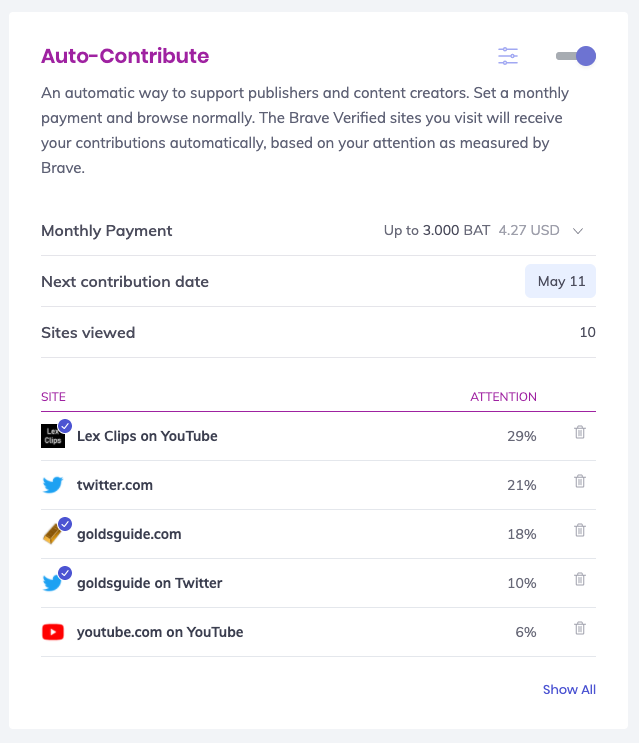Viewport: 639px width, 743px height.
Task: Expand the Monthly Payment dropdown chevron
Action: 578,231
